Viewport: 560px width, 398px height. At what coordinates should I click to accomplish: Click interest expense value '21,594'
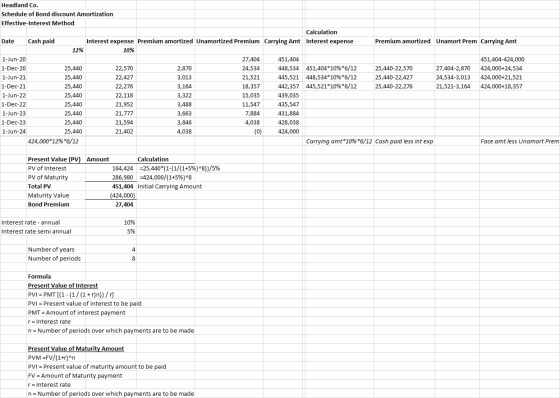pyautogui.click(x=124, y=123)
